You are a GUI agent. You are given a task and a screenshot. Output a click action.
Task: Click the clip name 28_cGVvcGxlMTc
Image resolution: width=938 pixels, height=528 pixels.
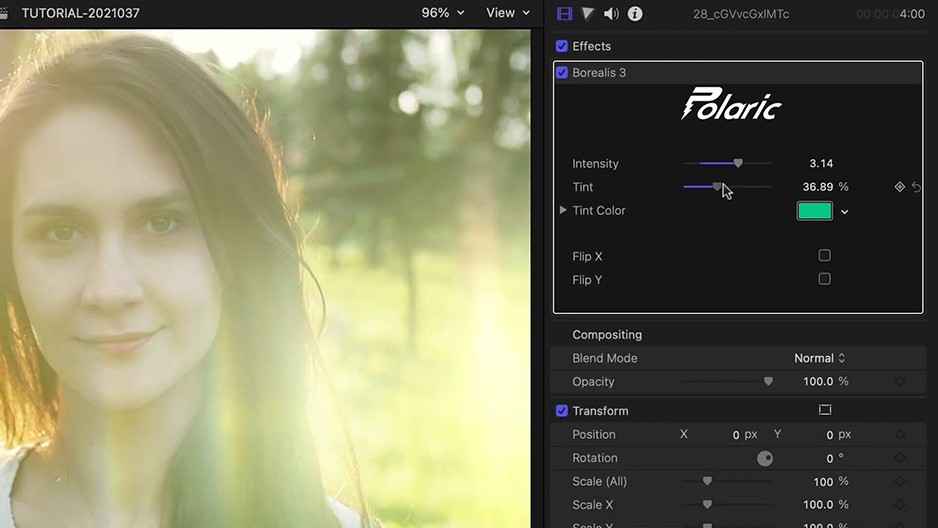[741, 14]
